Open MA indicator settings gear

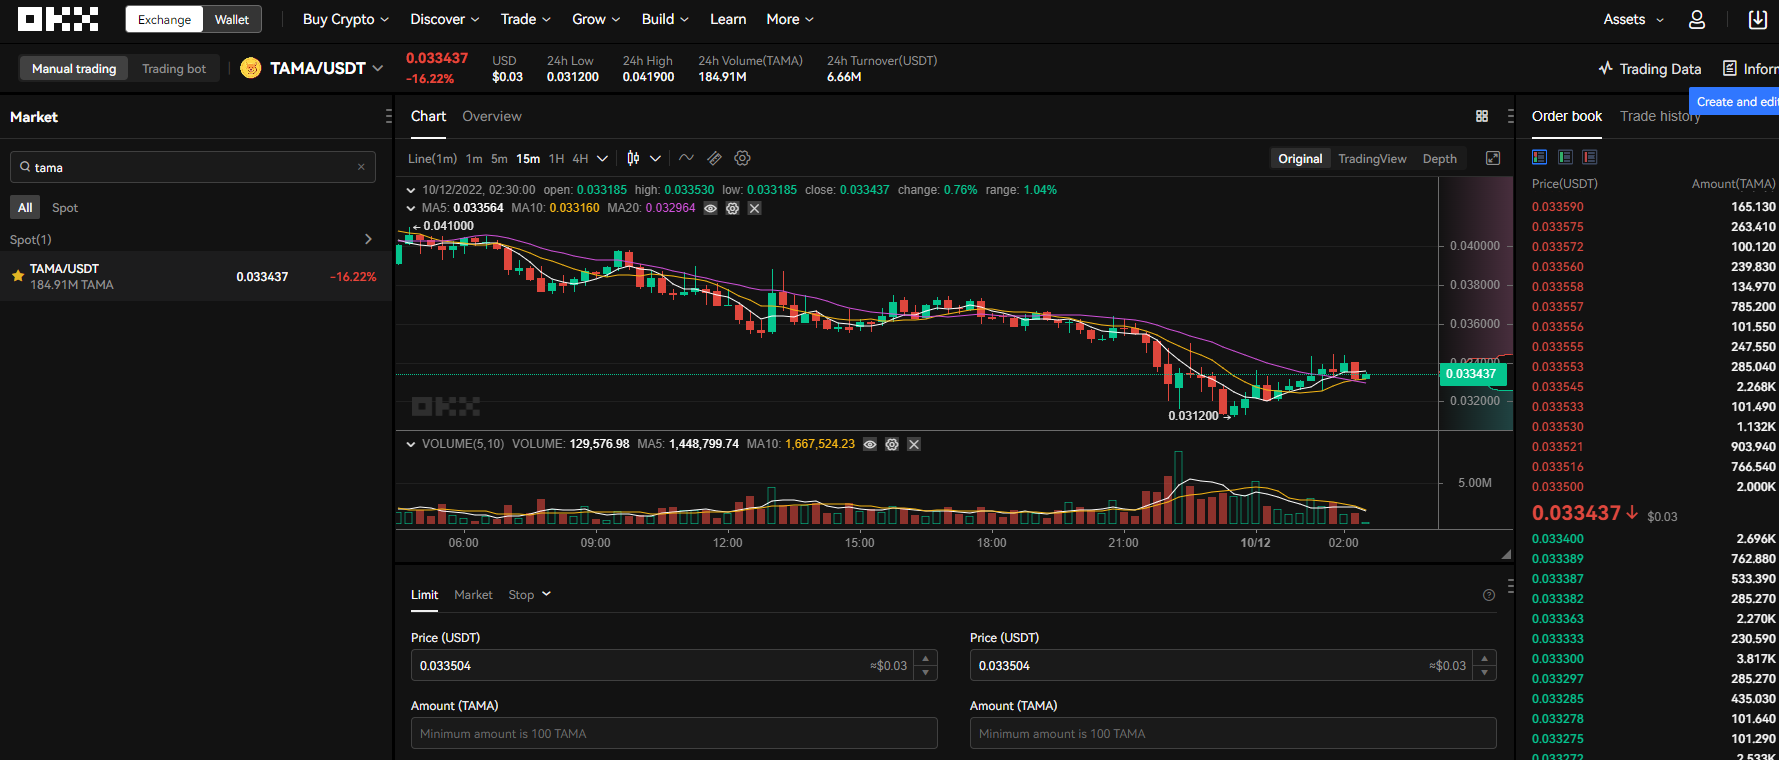733,208
